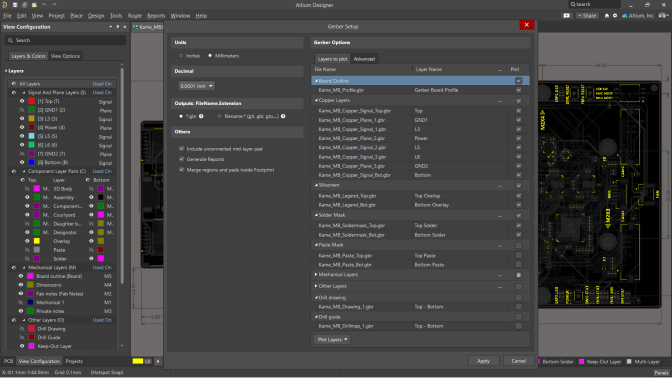672x378 pixels.
Task: Select the *.gbr output extension radio
Action: pos(181,116)
